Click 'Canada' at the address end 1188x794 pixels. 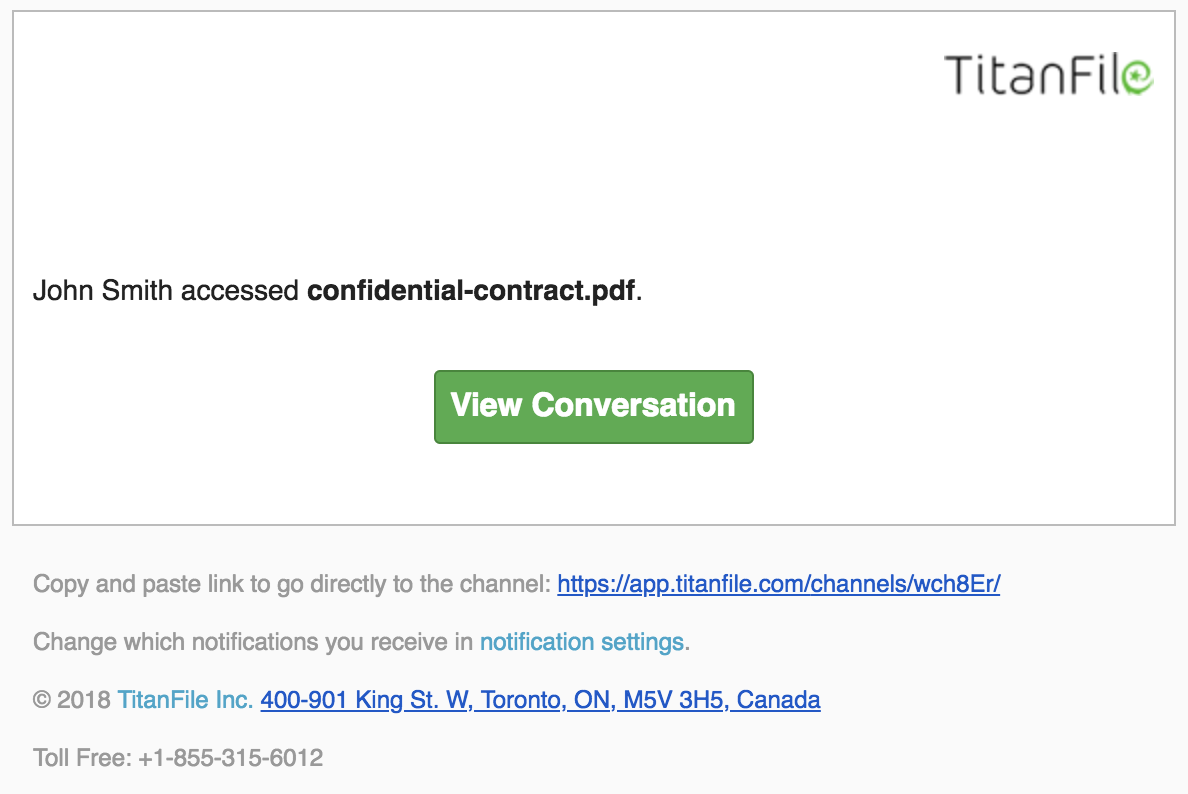pyautogui.click(x=778, y=699)
